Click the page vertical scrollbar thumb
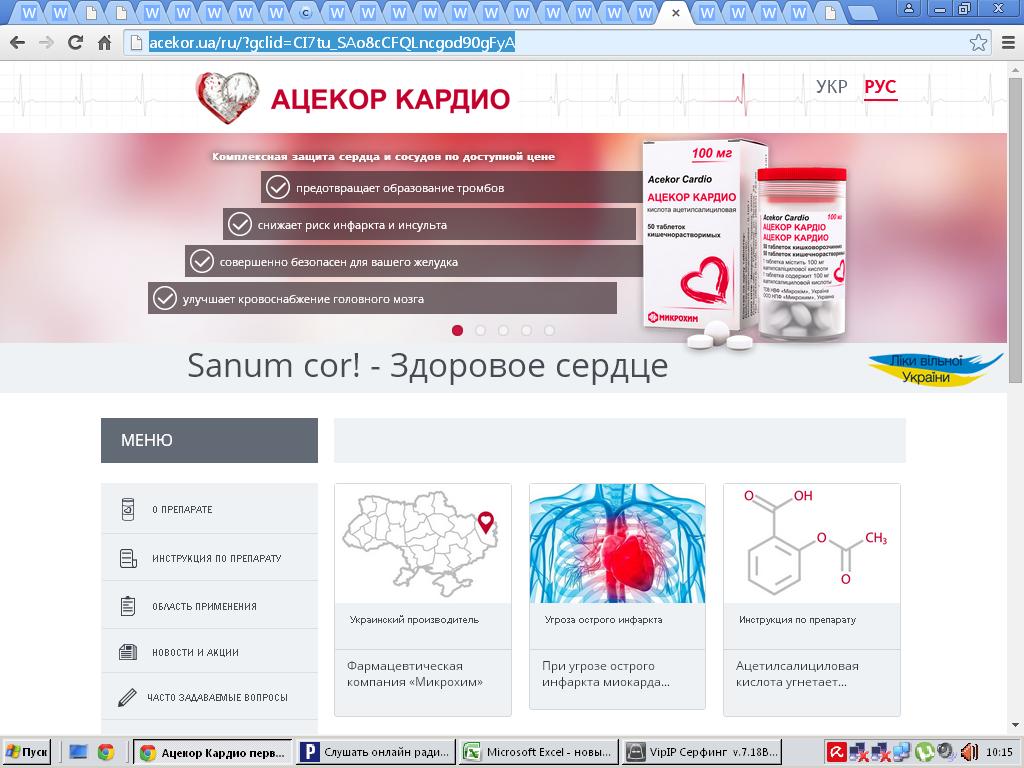Viewport: 1024px width, 768px height. click(x=1016, y=229)
